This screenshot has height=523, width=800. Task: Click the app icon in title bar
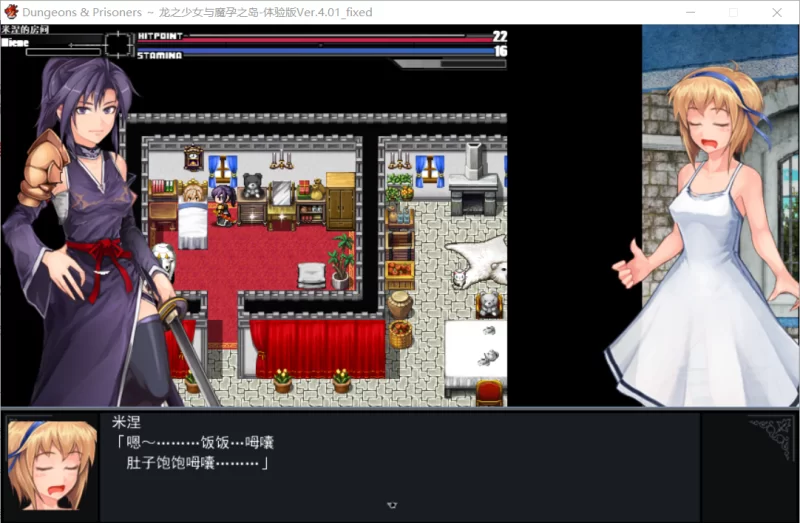(x=10, y=12)
